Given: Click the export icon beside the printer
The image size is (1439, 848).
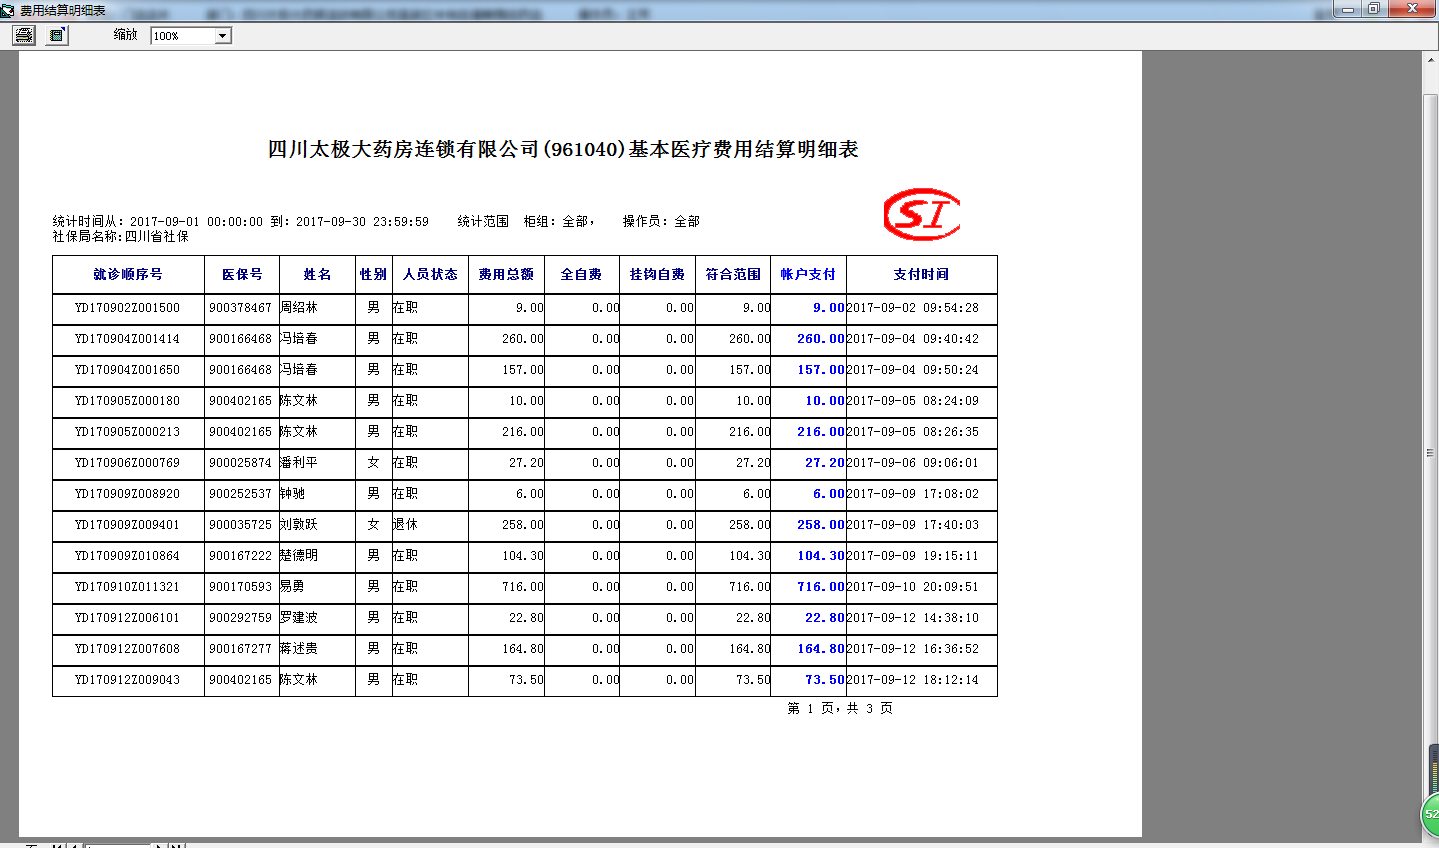Looking at the screenshot, I should [57, 35].
